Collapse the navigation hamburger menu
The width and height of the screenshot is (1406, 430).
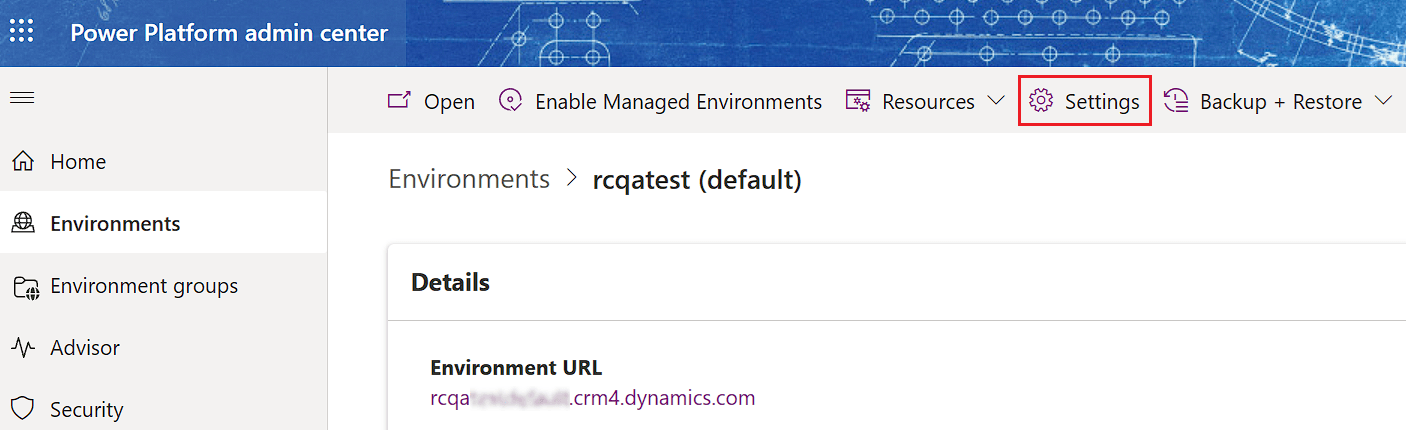tap(22, 98)
